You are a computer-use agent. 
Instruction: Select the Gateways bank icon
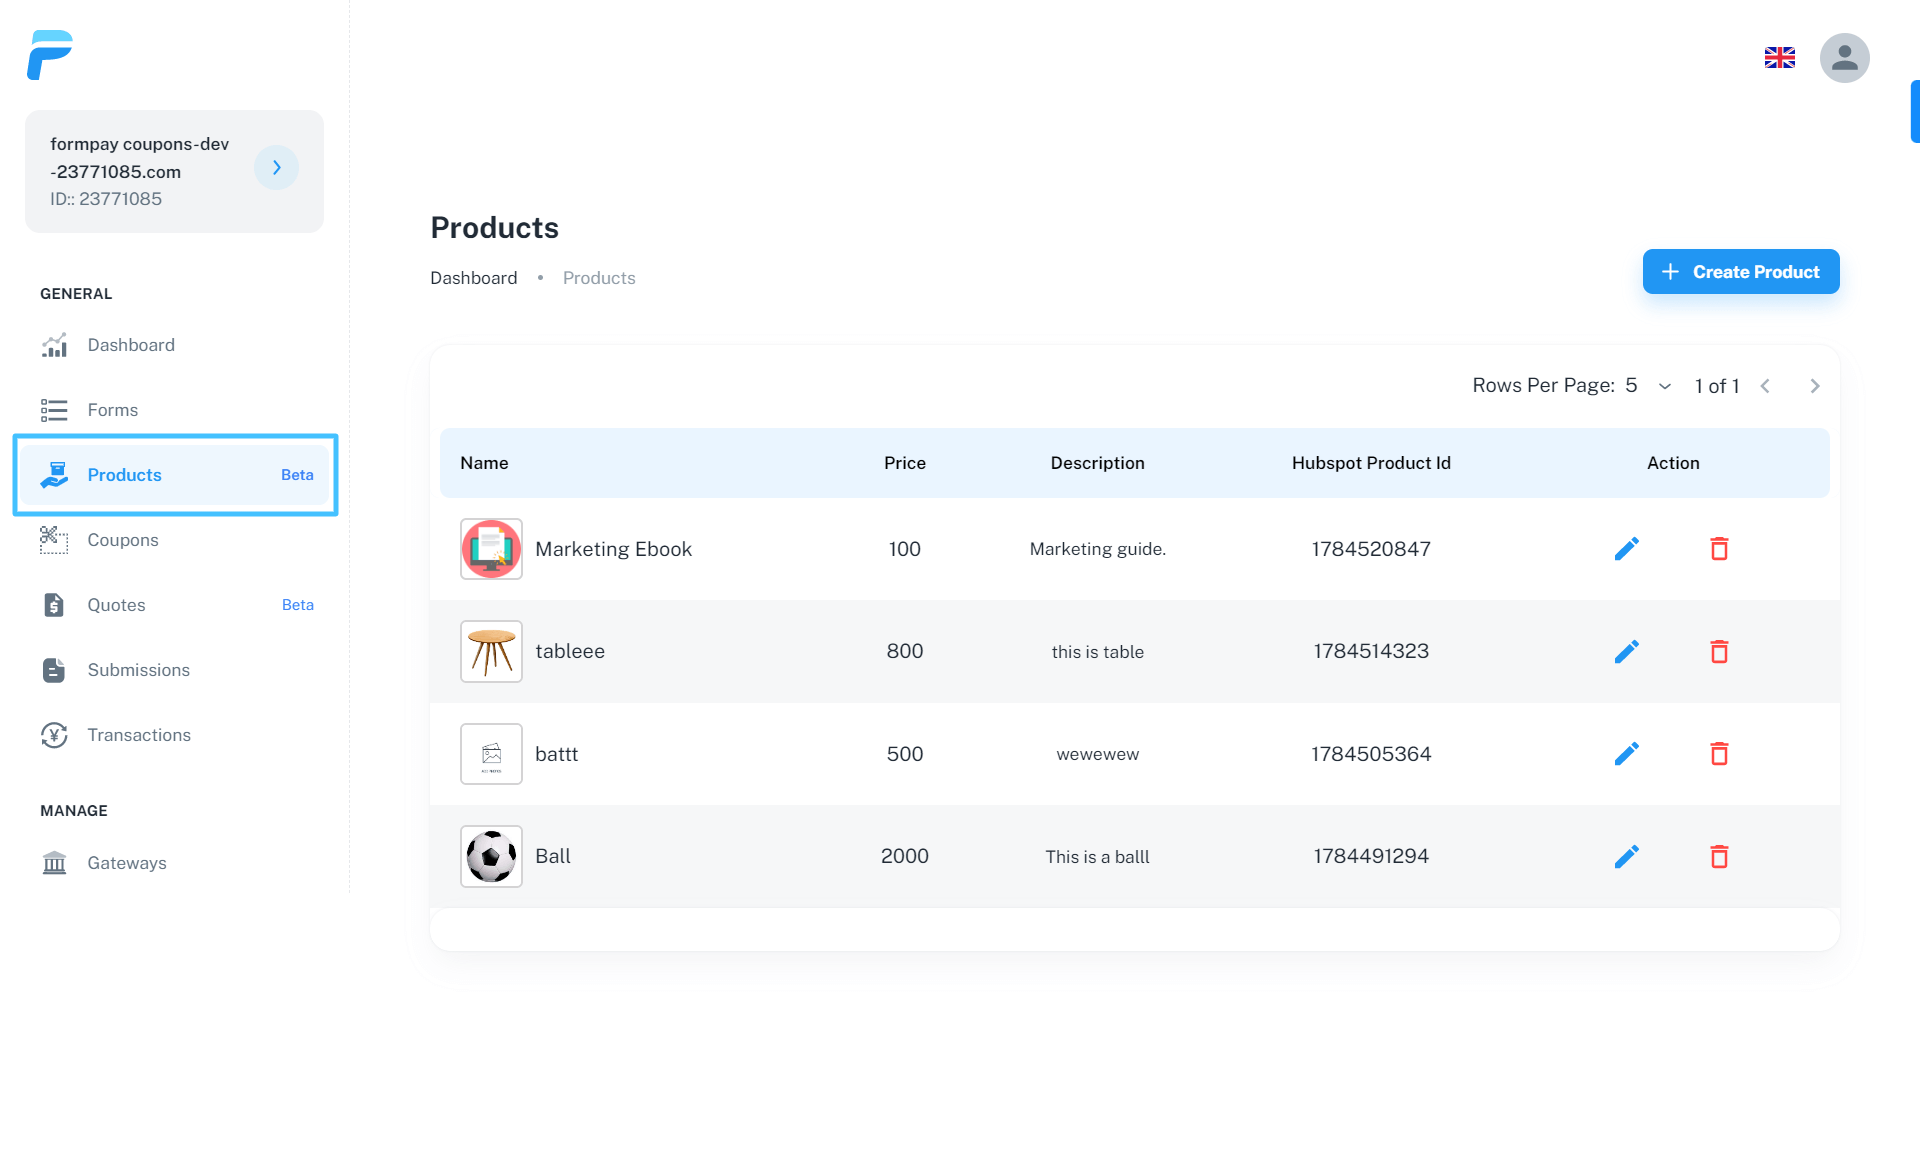point(55,863)
